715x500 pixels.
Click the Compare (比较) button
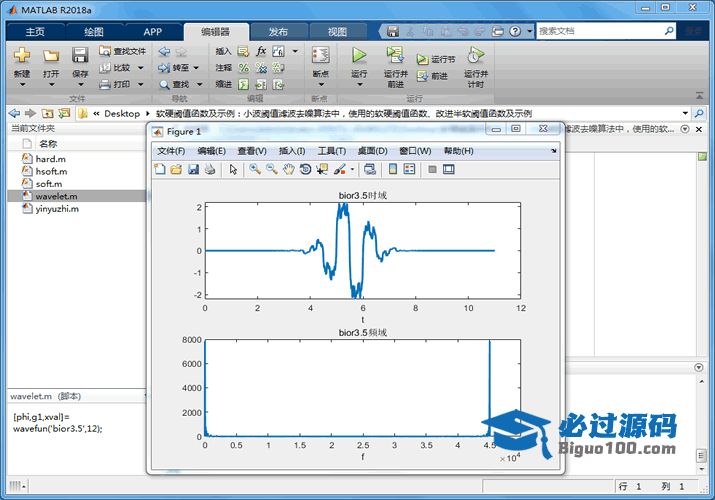(115, 68)
